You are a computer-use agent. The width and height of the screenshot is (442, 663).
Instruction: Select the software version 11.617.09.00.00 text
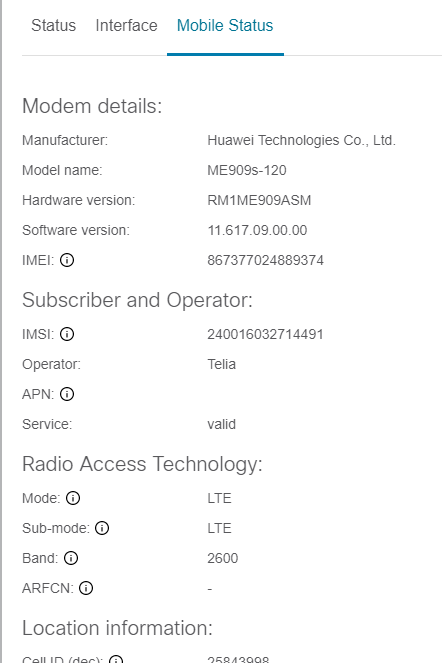click(x=257, y=230)
